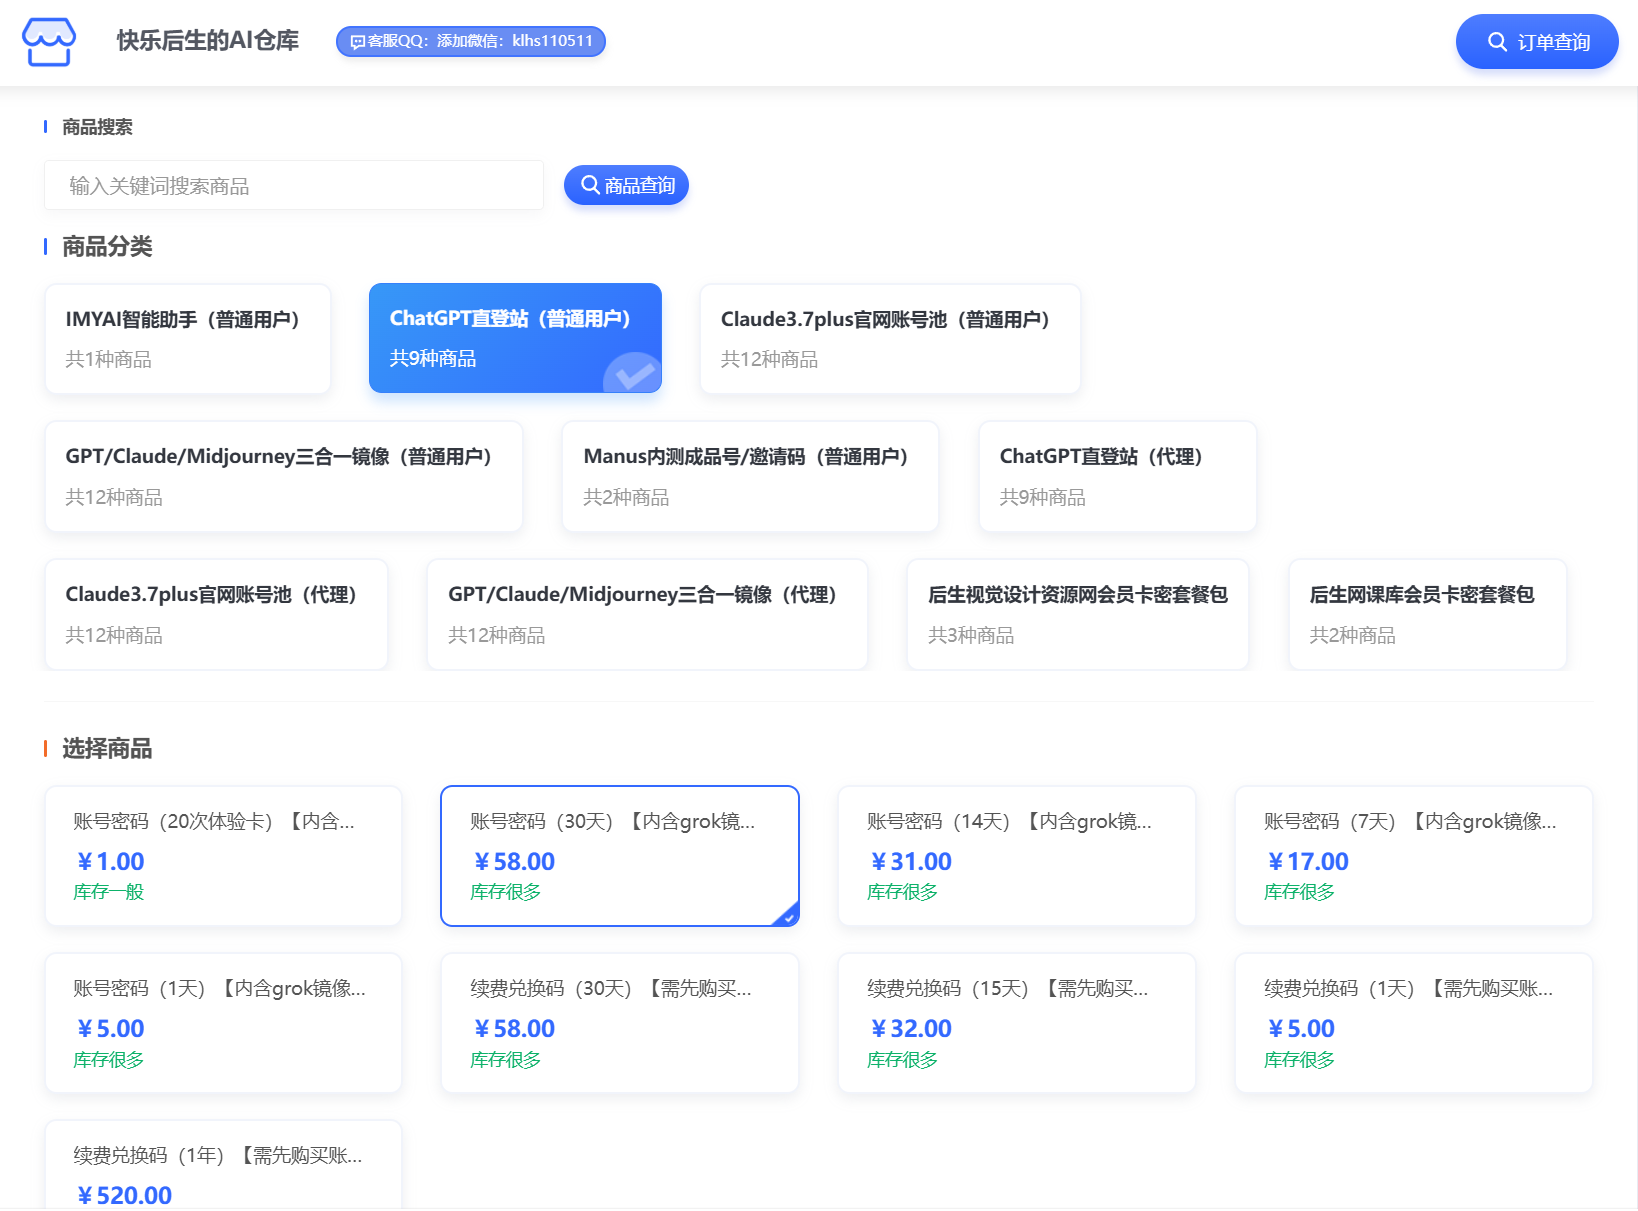Click the 库存一般 stock status text
Viewport: 1638px width, 1211px height.
[x=109, y=892]
